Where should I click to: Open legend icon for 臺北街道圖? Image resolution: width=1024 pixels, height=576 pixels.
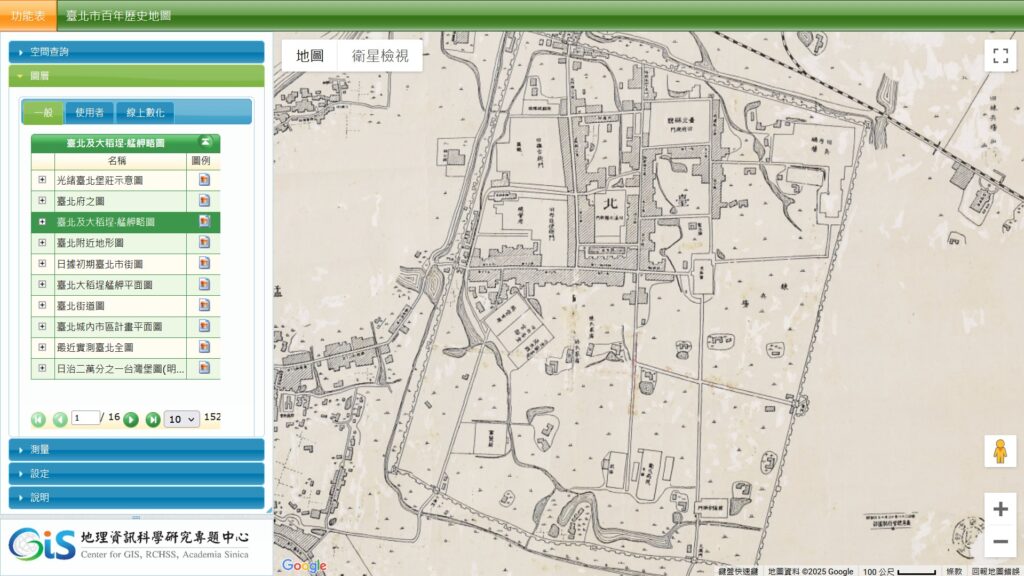[x=204, y=305]
